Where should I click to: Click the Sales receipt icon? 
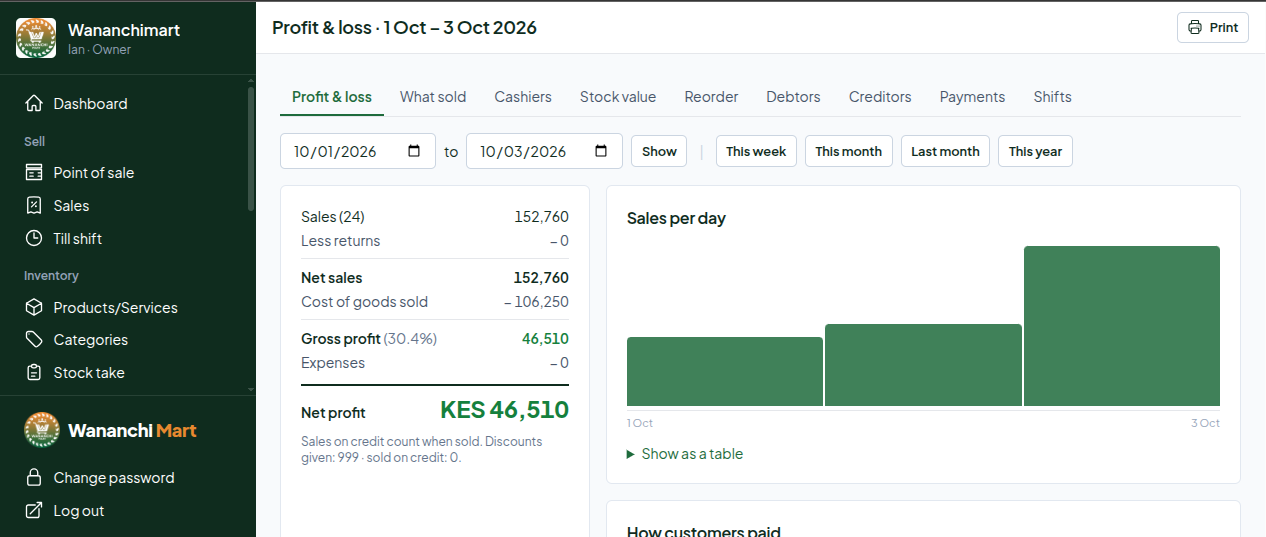tap(34, 206)
